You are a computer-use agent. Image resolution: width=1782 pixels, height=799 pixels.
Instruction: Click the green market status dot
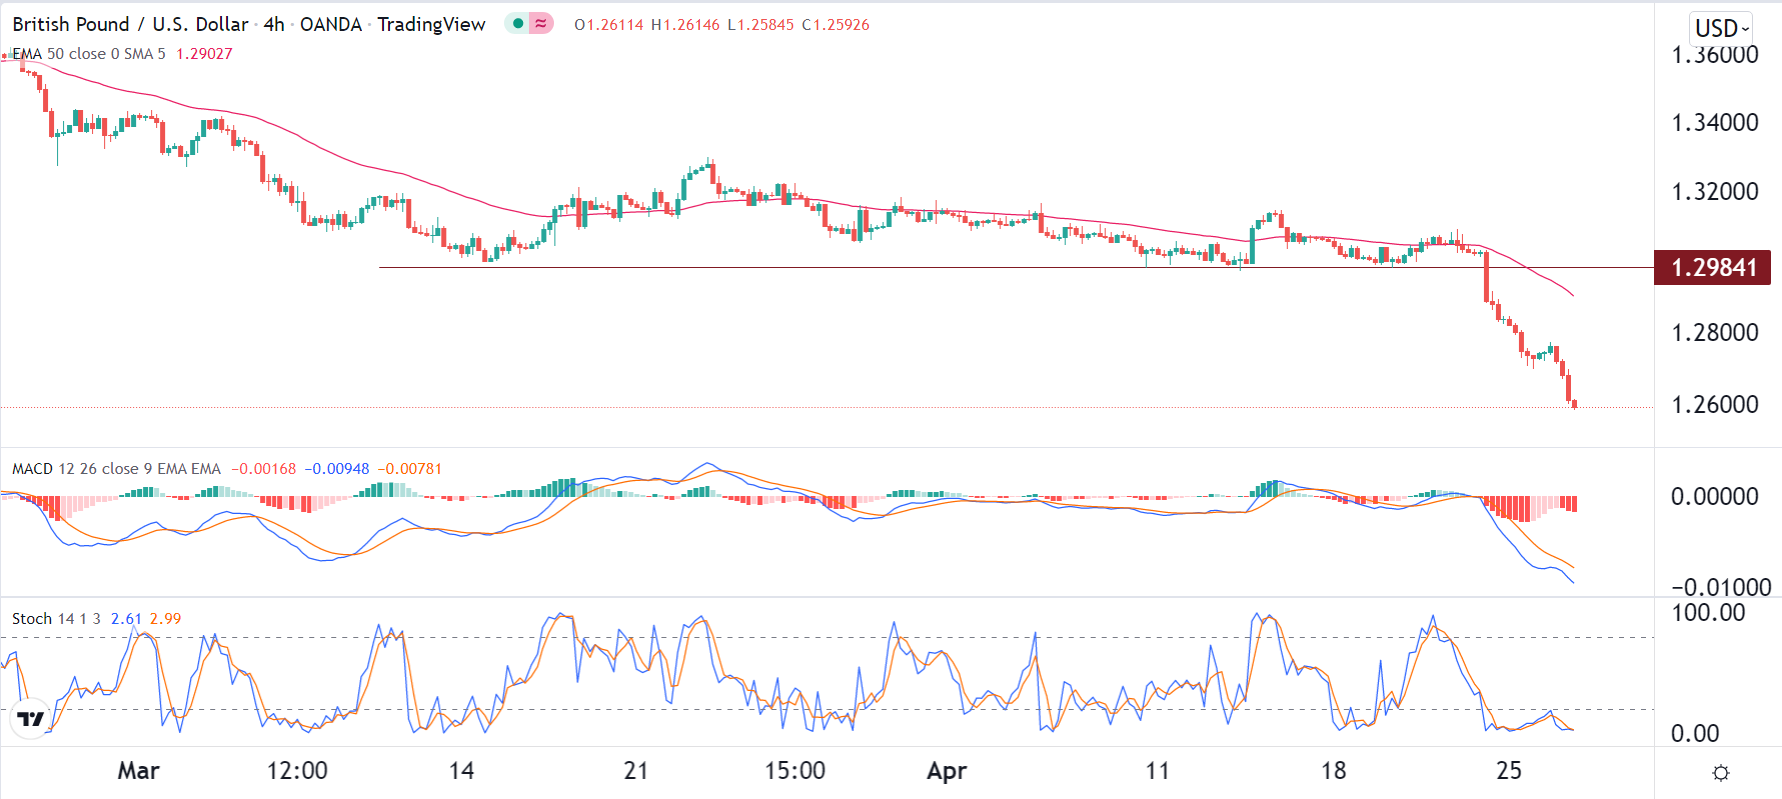tap(518, 23)
